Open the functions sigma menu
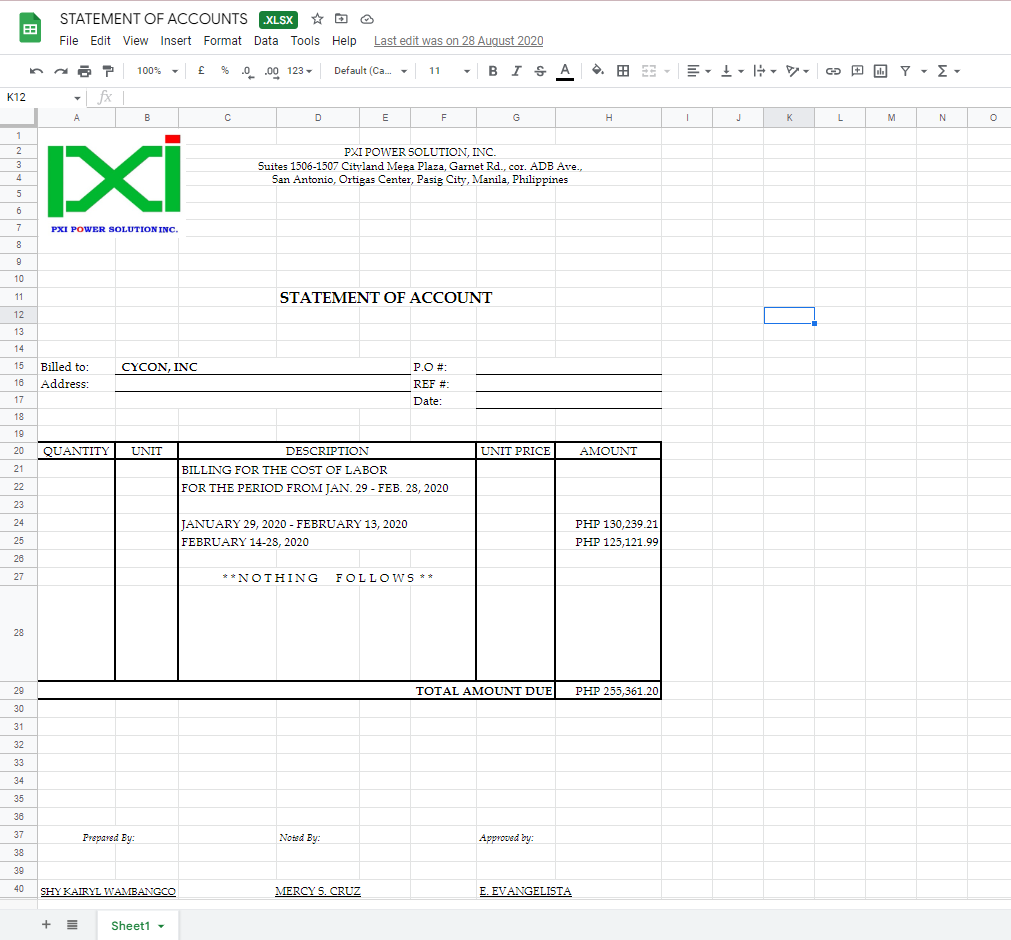This screenshot has width=1011, height=940. coord(948,71)
